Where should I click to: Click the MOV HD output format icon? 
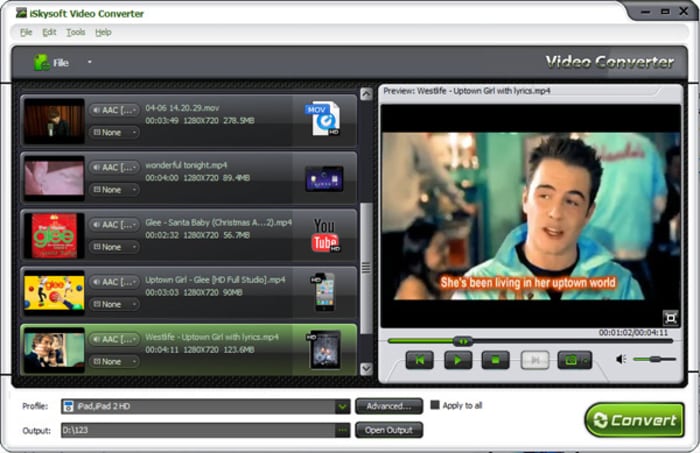click(x=323, y=119)
